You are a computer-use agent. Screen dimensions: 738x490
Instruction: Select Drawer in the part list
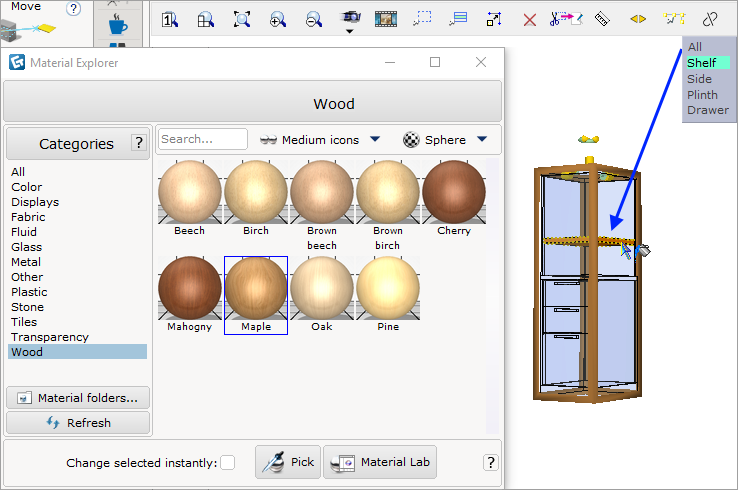(x=708, y=110)
